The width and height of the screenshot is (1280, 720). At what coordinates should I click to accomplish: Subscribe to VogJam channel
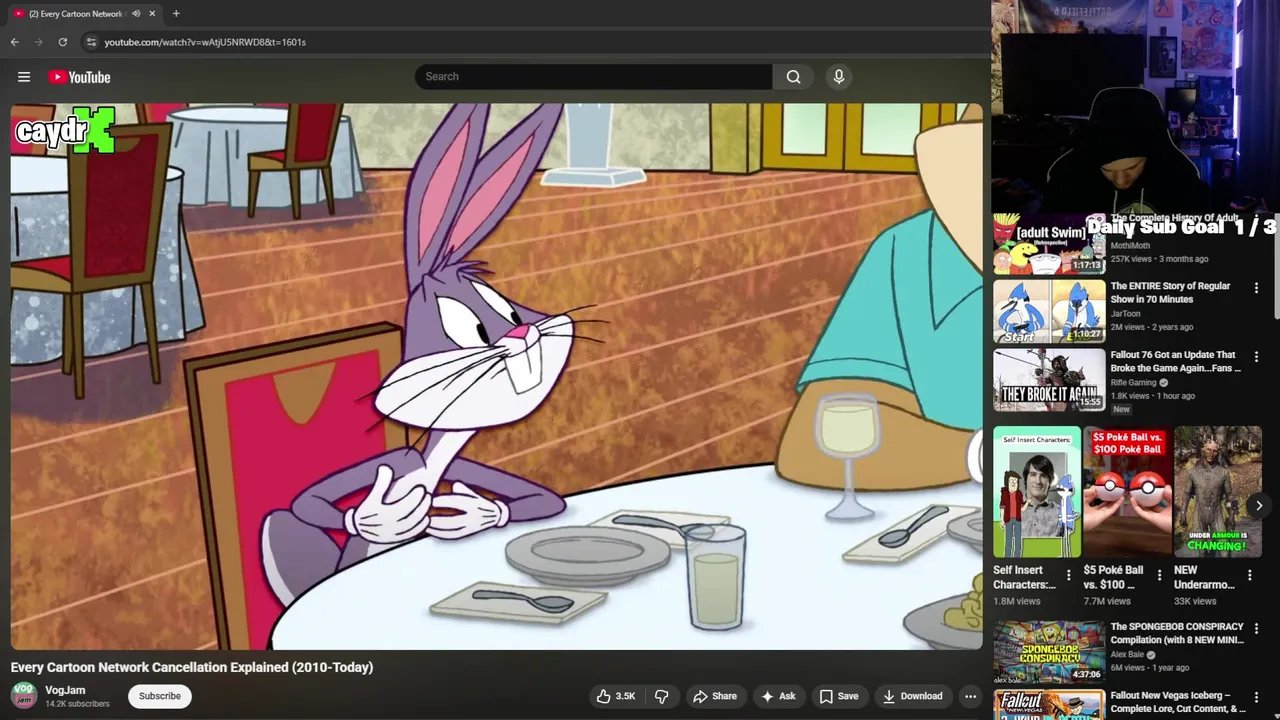click(x=160, y=696)
